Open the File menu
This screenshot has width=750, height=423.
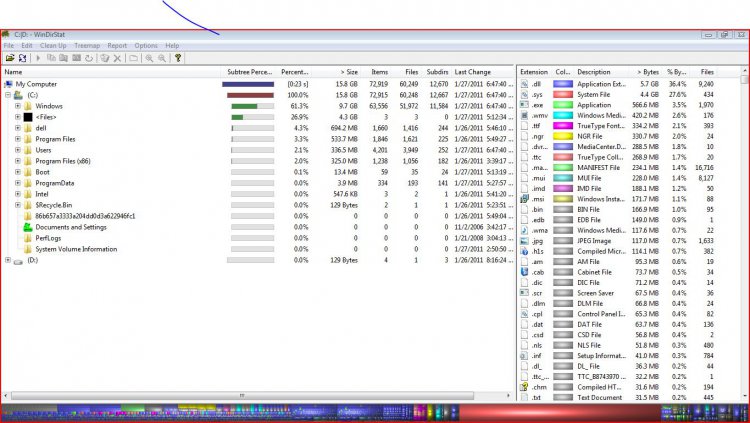point(9,45)
